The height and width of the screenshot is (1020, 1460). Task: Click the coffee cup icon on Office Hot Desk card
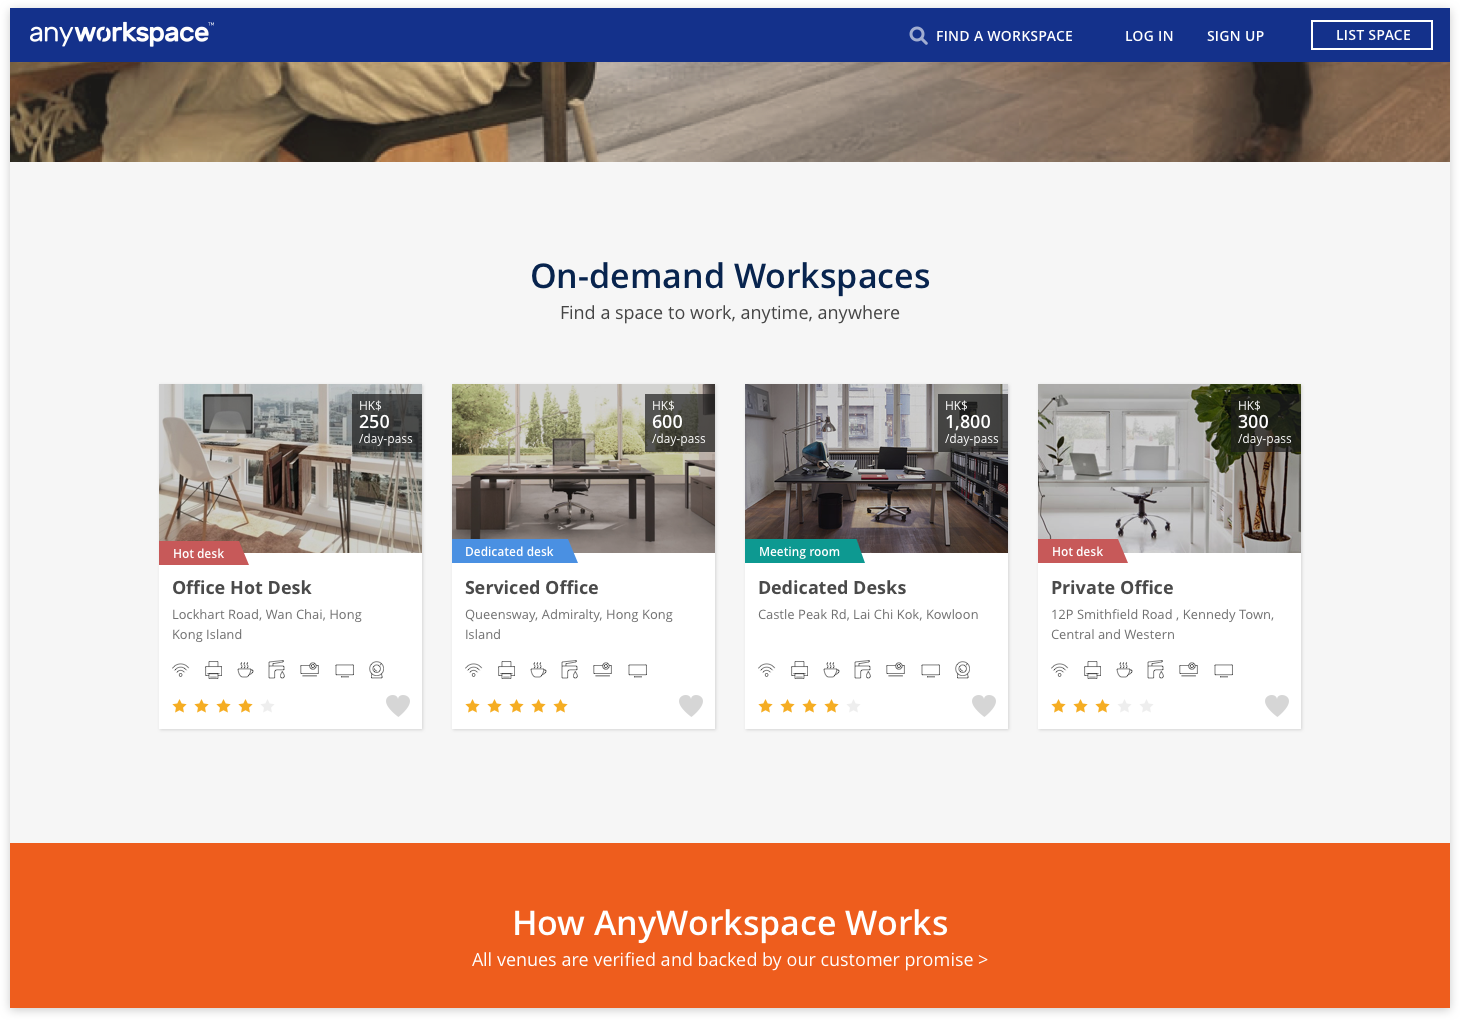245,670
